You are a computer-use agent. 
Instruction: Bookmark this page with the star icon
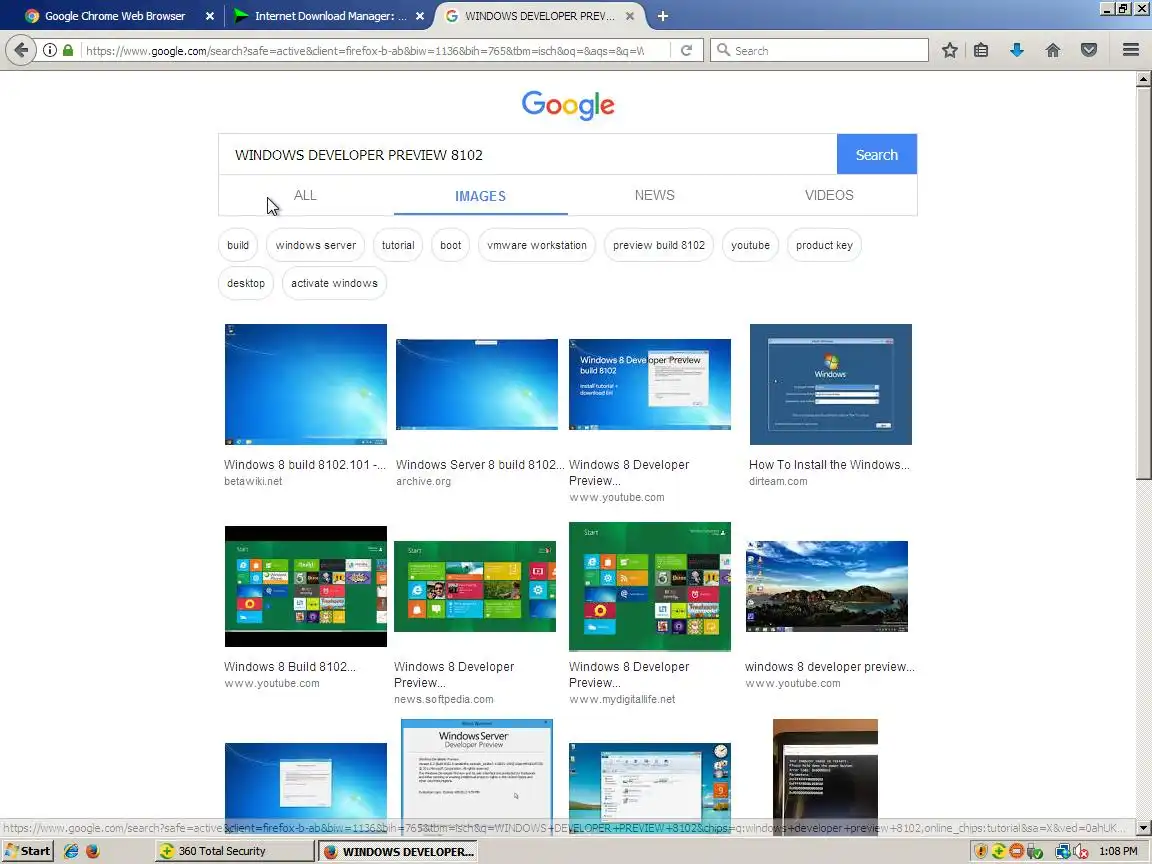(949, 50)
